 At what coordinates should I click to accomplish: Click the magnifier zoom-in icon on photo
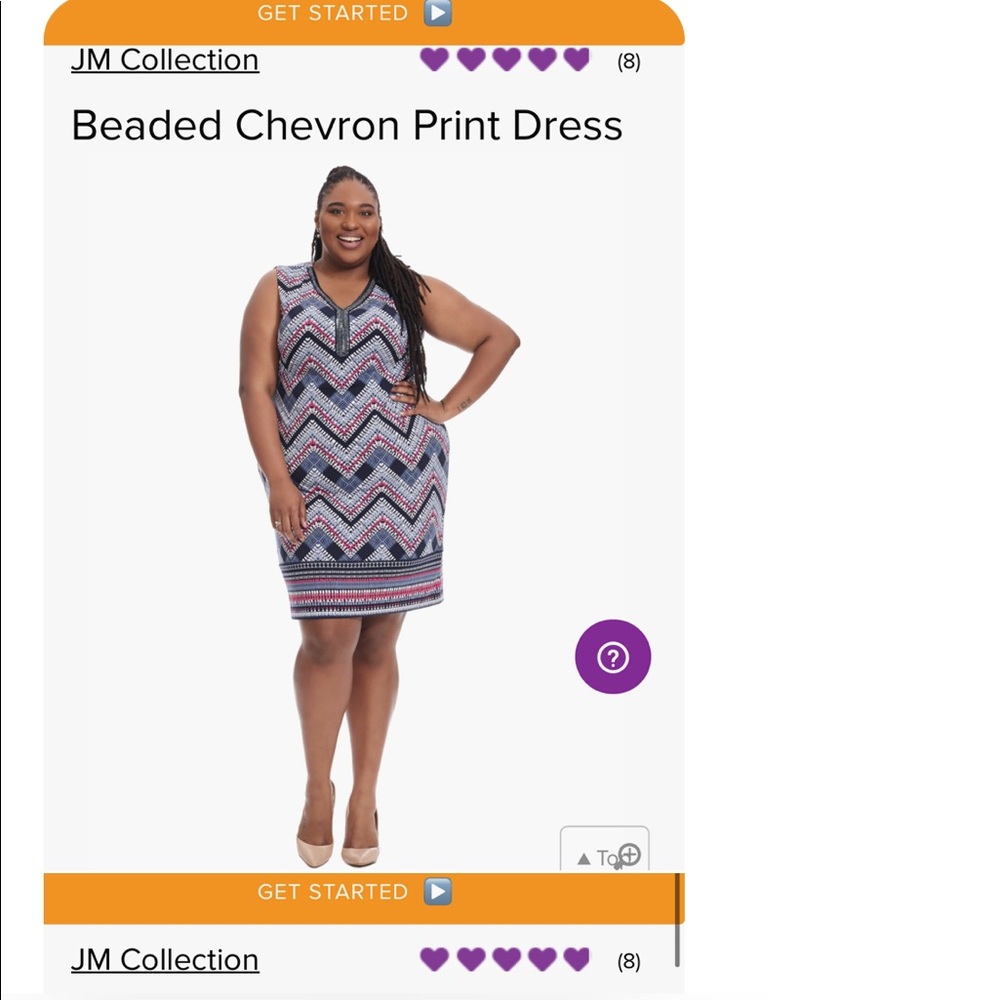tap(629, 854)
